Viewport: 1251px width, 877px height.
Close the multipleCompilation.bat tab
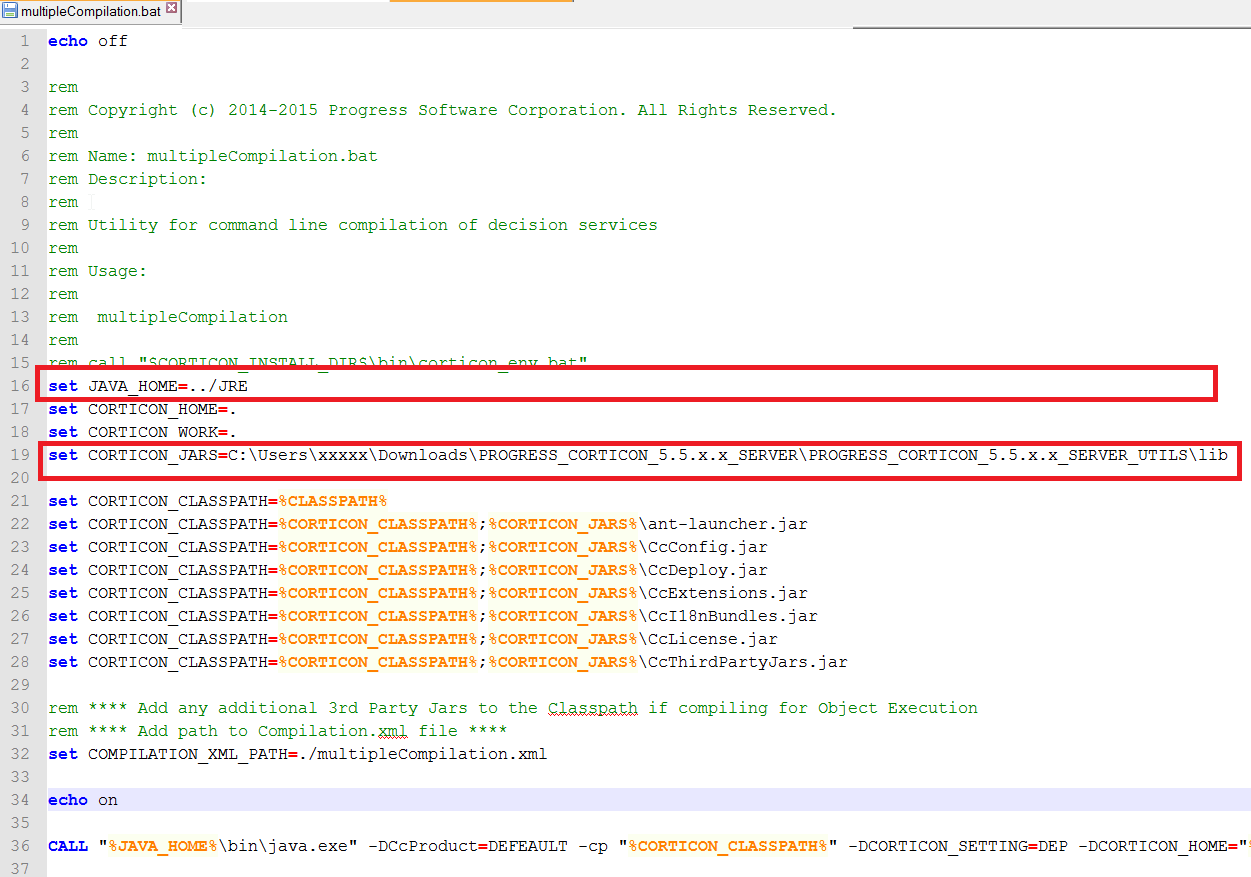tap(171, 9)
